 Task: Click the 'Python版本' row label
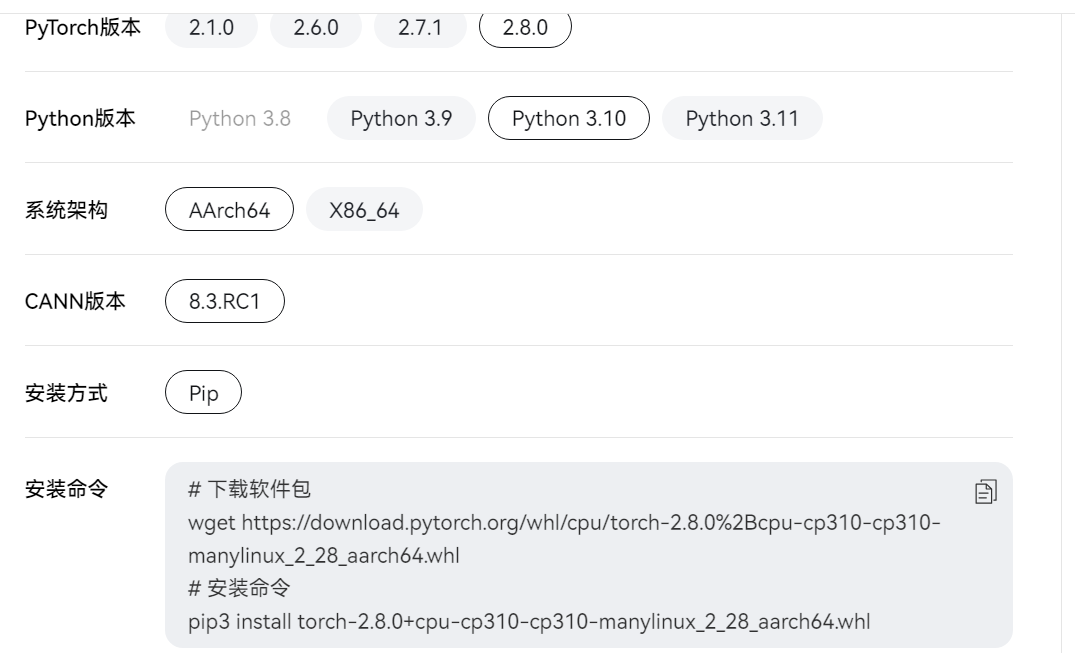(80, 119)
